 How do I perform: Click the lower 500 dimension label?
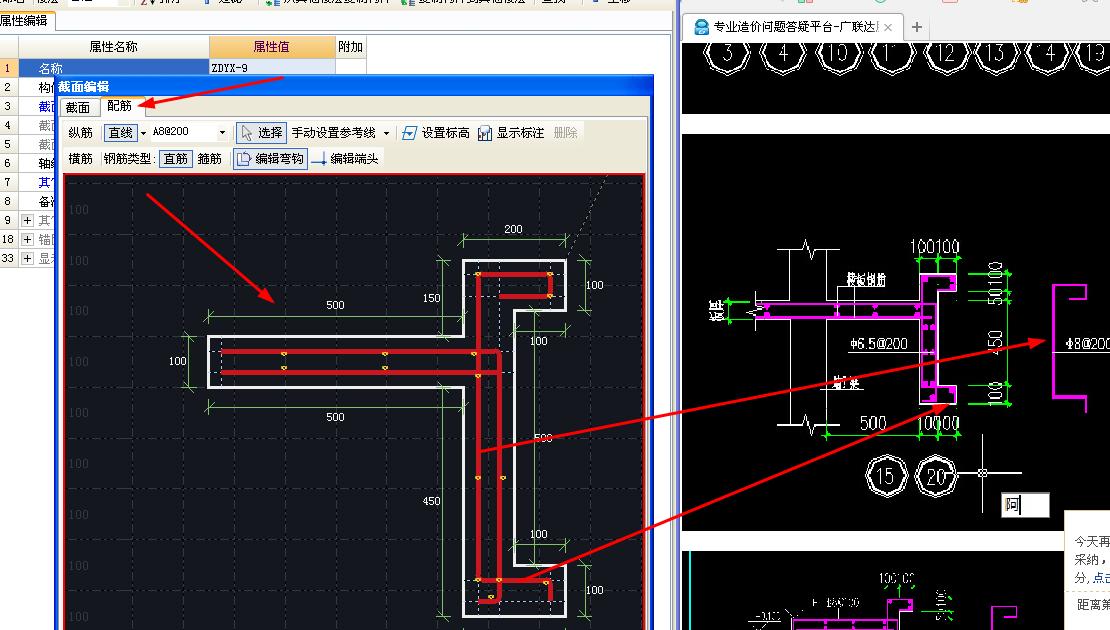(336, 417)
